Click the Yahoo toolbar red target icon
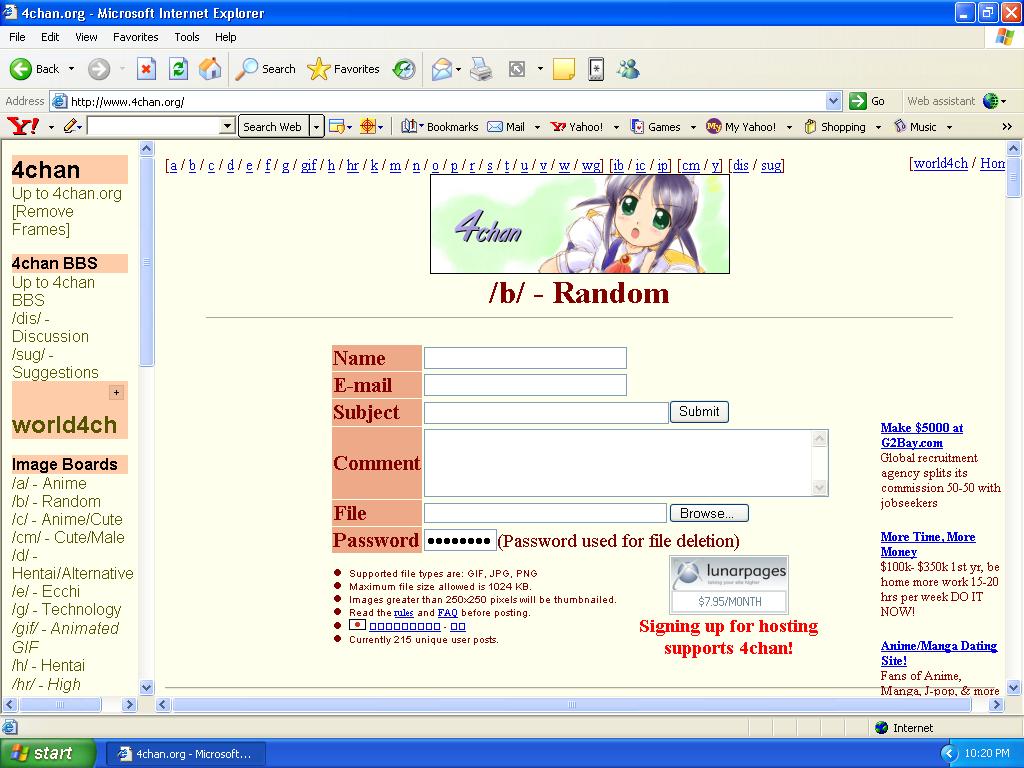 click(x=368, y=126)
